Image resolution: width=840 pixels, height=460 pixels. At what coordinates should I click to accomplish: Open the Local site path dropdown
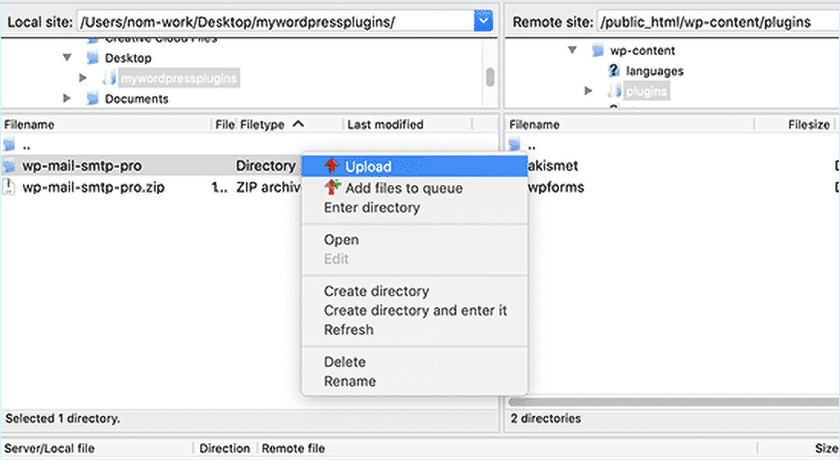pyautogui.click(x=483, y=22)
